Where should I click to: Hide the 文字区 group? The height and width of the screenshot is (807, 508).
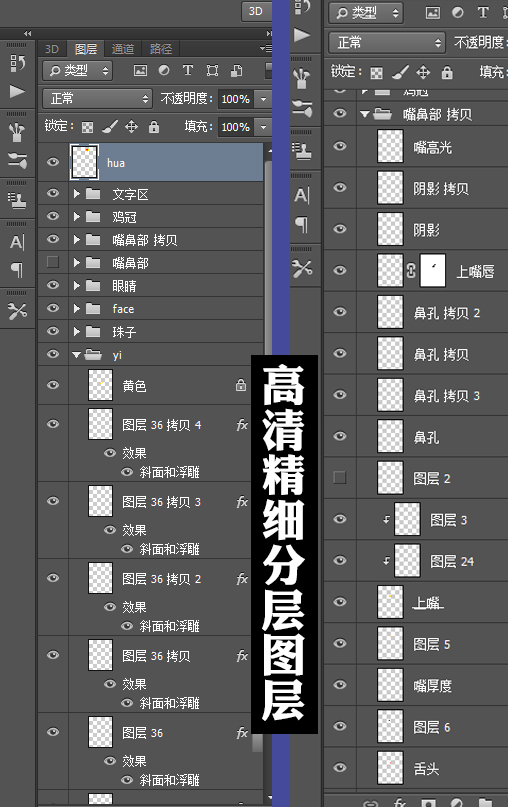[x=53, y=193]
